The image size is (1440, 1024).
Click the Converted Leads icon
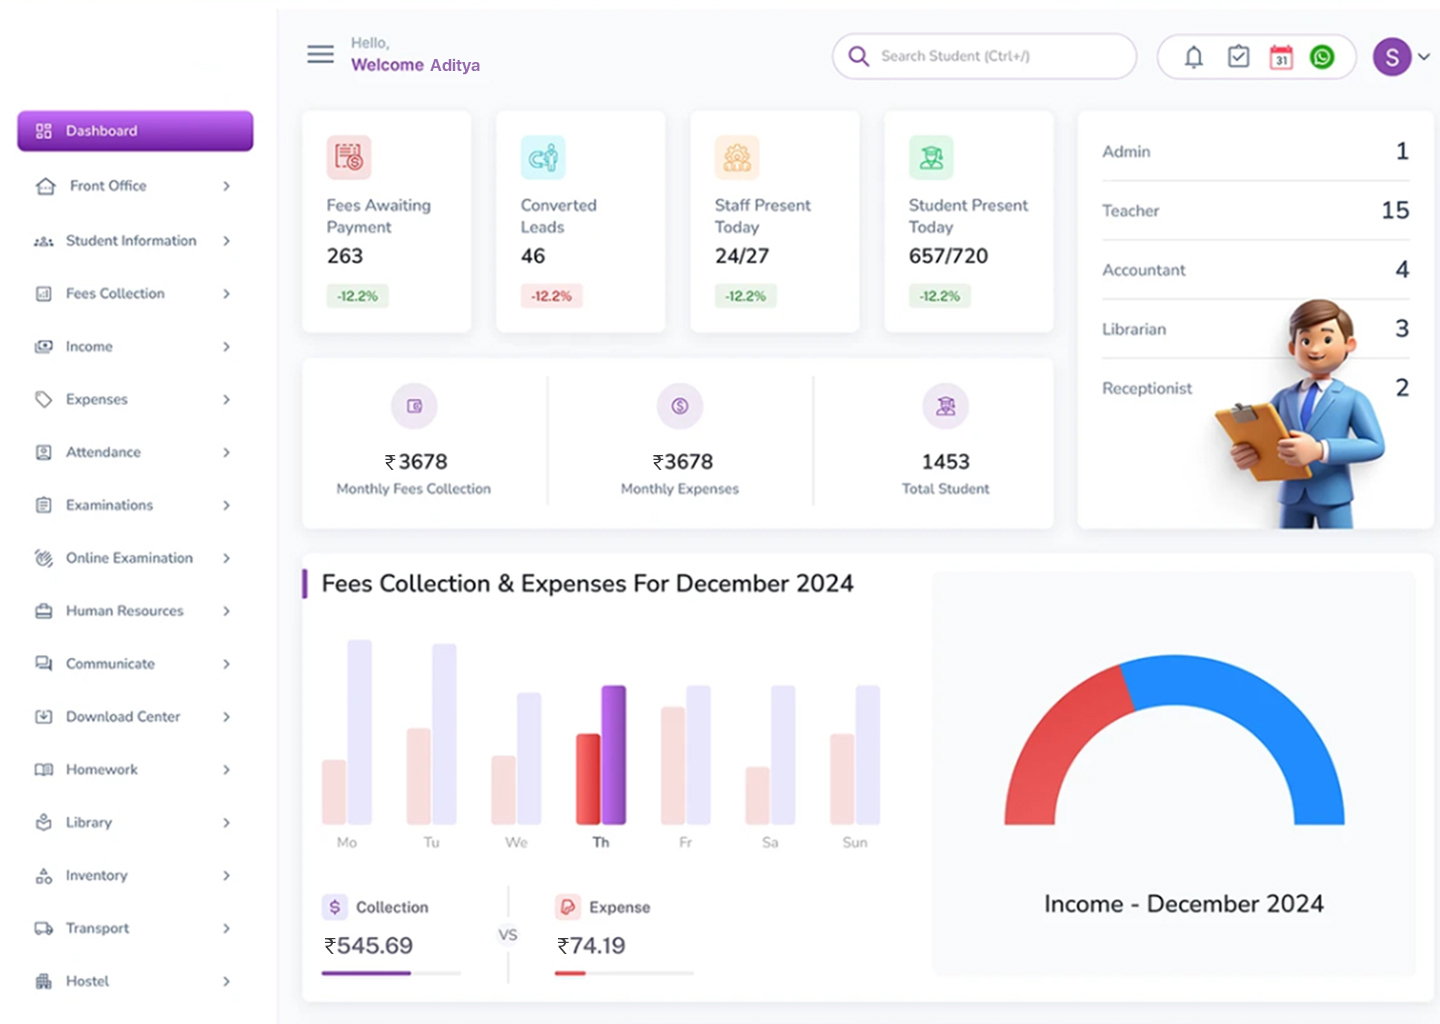(x=543, y=157)
